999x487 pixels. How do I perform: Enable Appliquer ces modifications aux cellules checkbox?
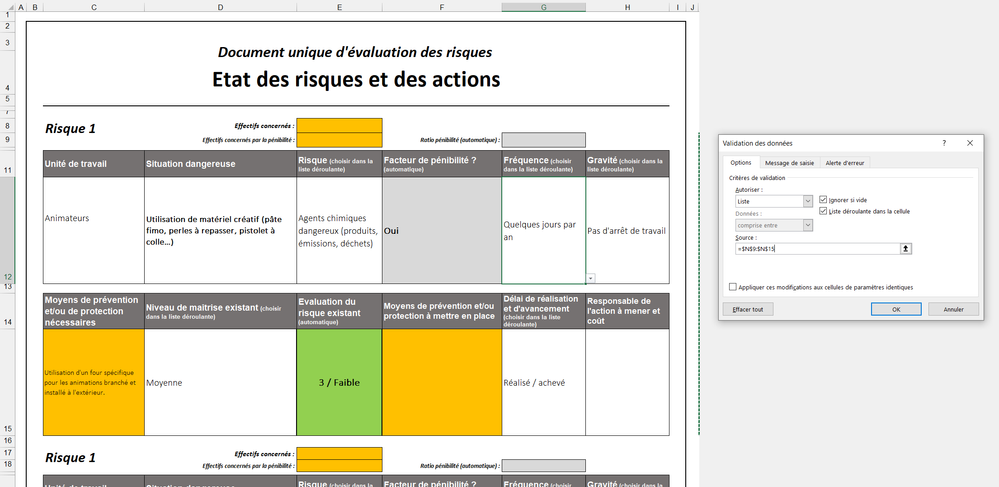(733, 287)
